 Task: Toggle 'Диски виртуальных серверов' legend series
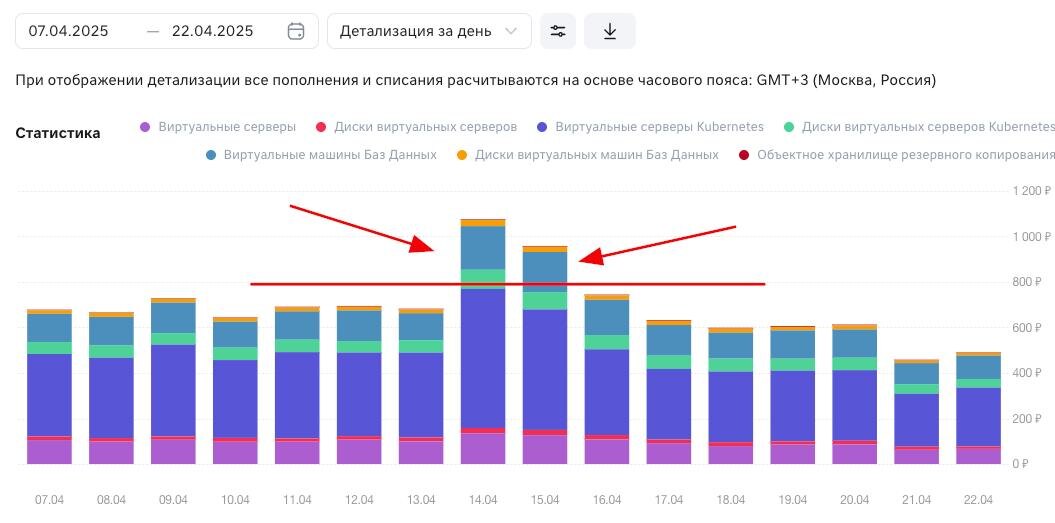click(416, 127)
